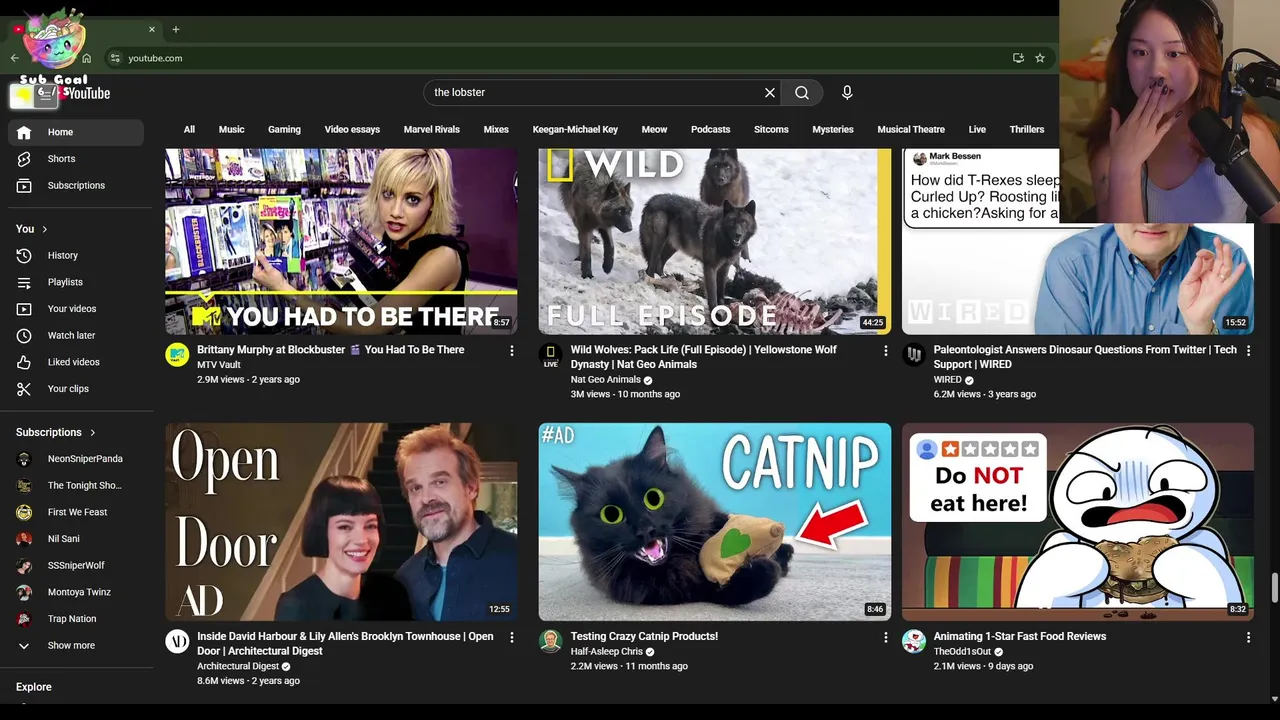Play Open Door AD thumbnail

[x=341, y=522]
